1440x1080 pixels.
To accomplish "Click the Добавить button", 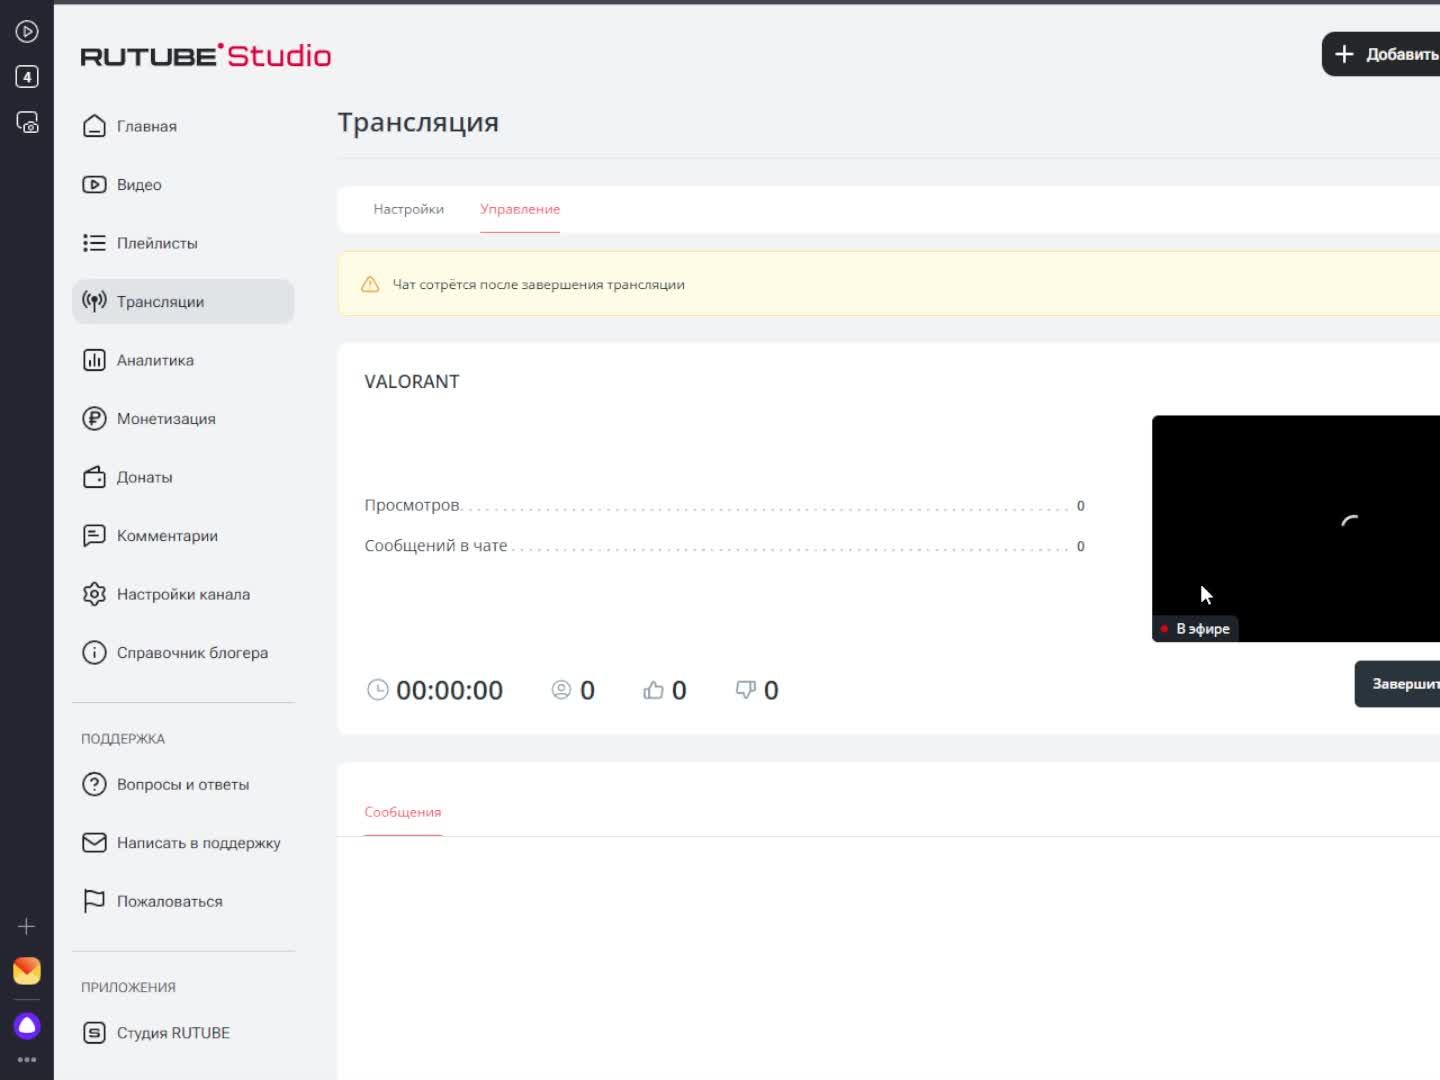I will (x=1382, y=54).
